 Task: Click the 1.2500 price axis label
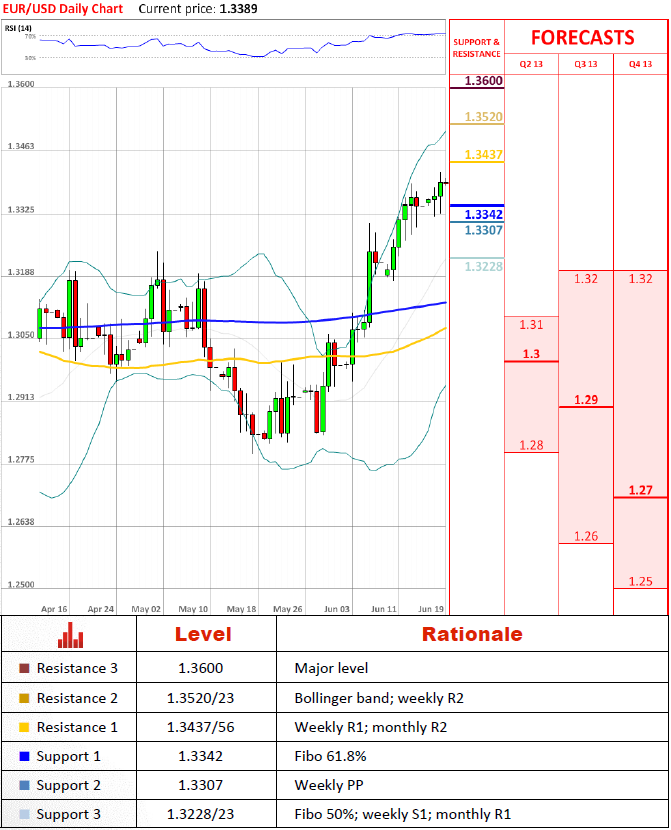(21, 585)
